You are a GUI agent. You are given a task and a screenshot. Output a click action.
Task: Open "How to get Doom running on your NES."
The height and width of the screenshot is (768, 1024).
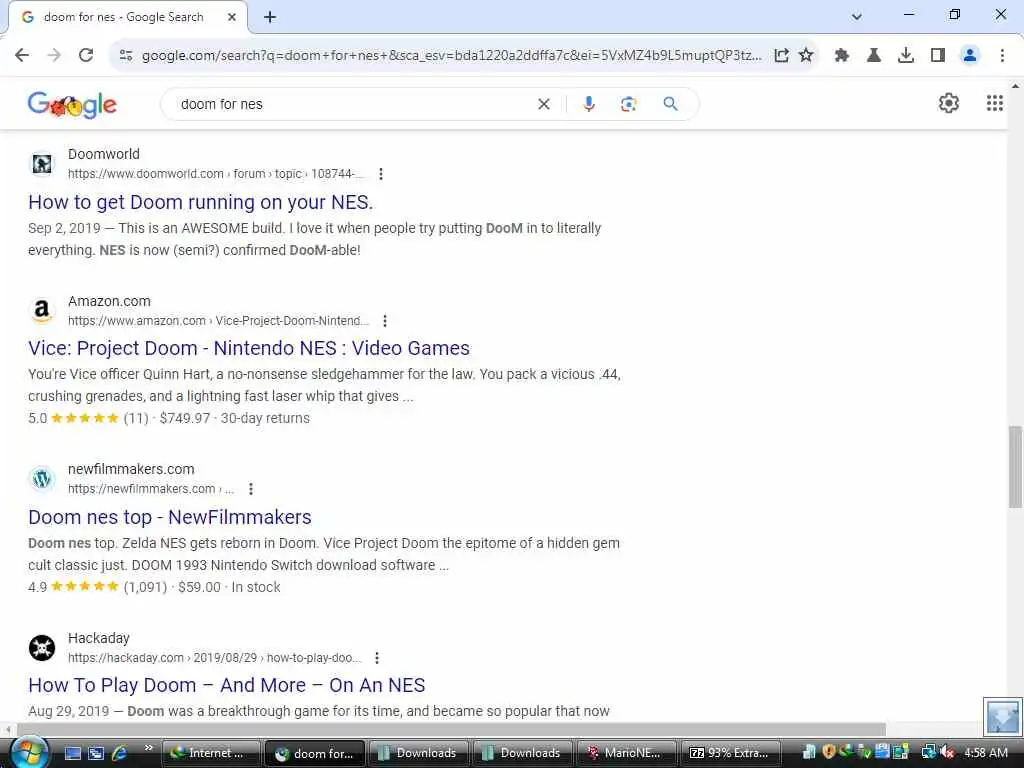(200, 202)
